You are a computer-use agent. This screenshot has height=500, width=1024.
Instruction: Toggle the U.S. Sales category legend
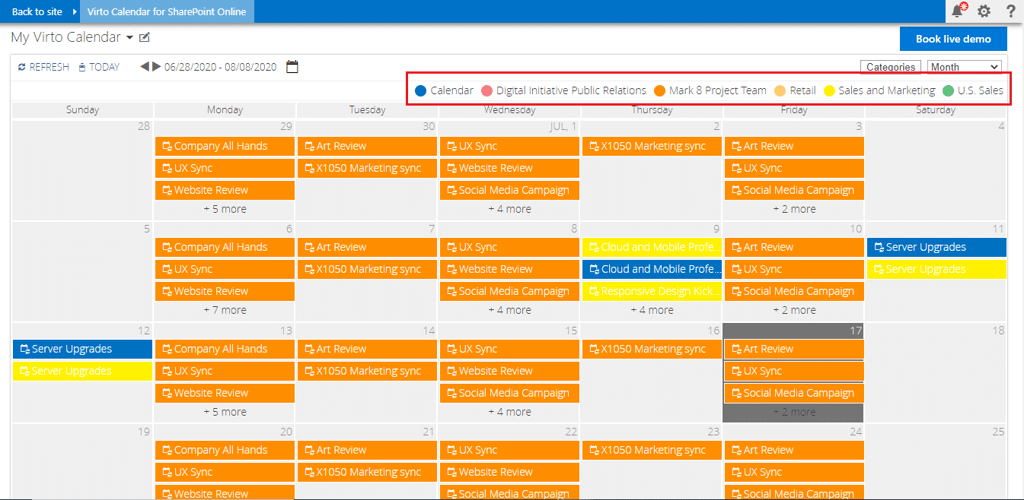tap(973, 91)
